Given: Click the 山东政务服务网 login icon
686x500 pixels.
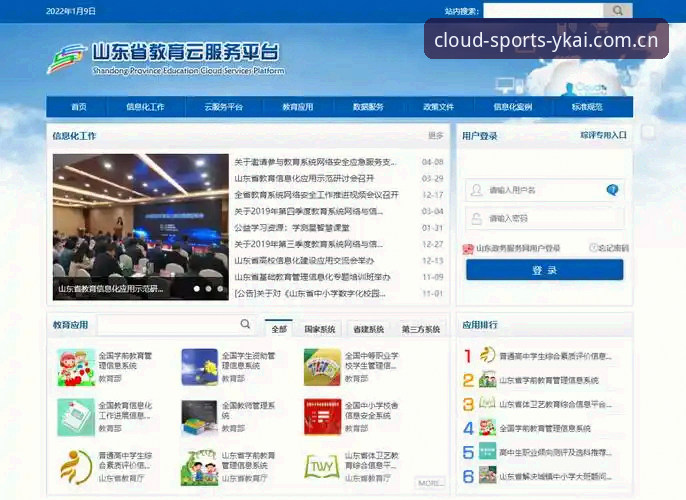Looking at the screenshot, I should tap(468, 249).
